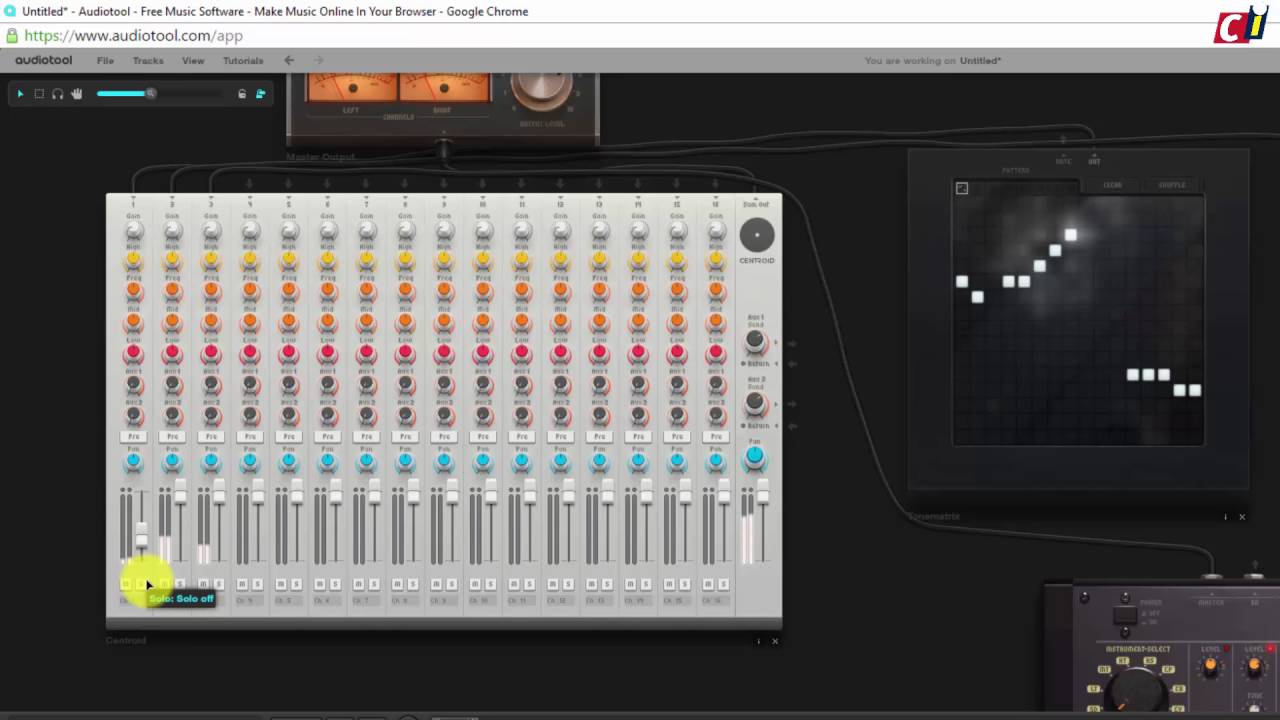Toggle the Pre button on channel 8
Screen dimensions: 1280x720
pyautogui.click(x=405, y=437)
